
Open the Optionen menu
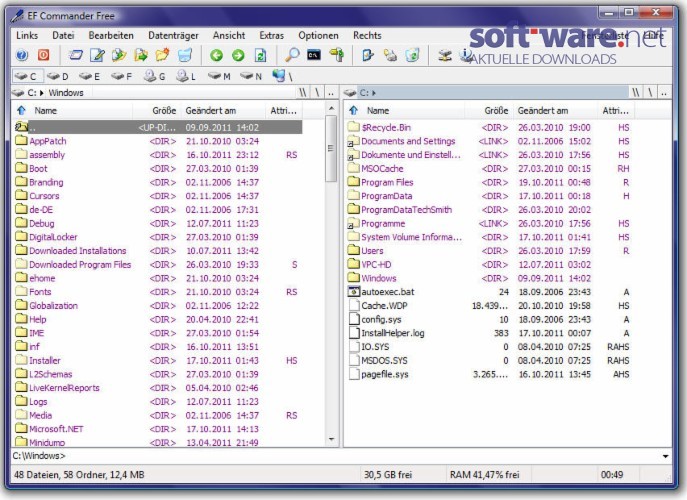tap(319, 35)
